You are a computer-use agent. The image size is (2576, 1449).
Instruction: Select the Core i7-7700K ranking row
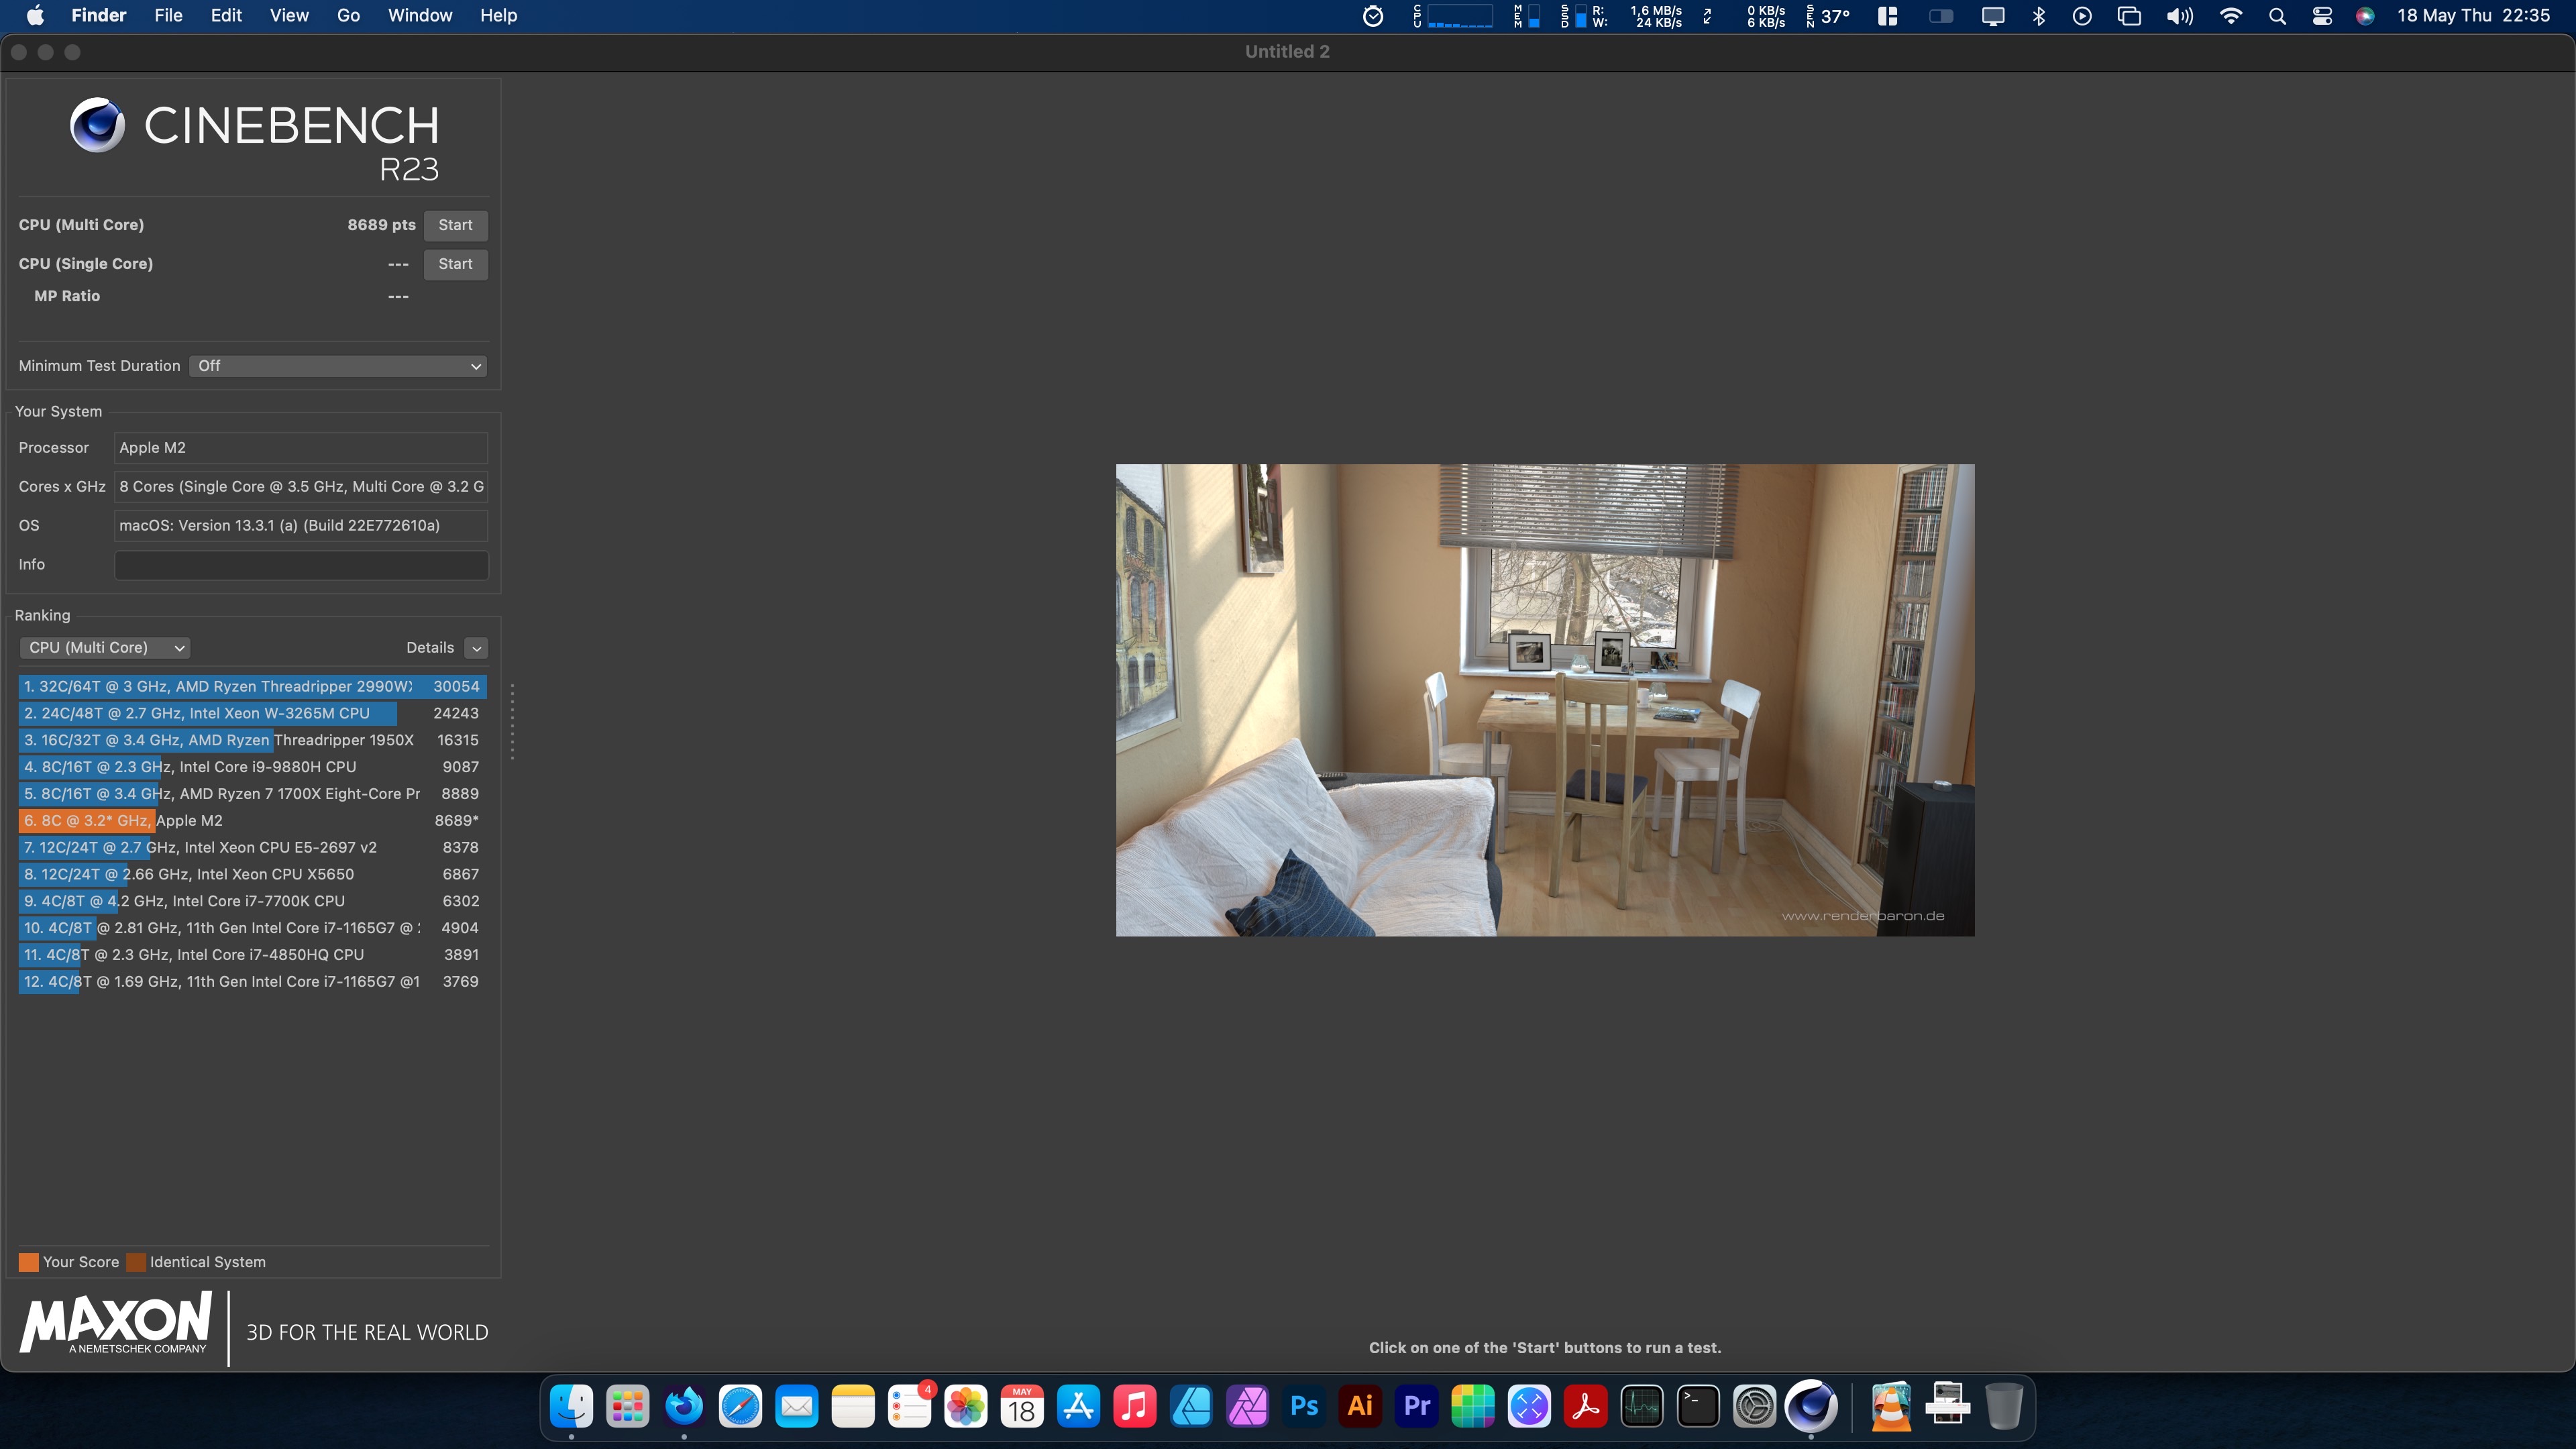coord(252,902)
